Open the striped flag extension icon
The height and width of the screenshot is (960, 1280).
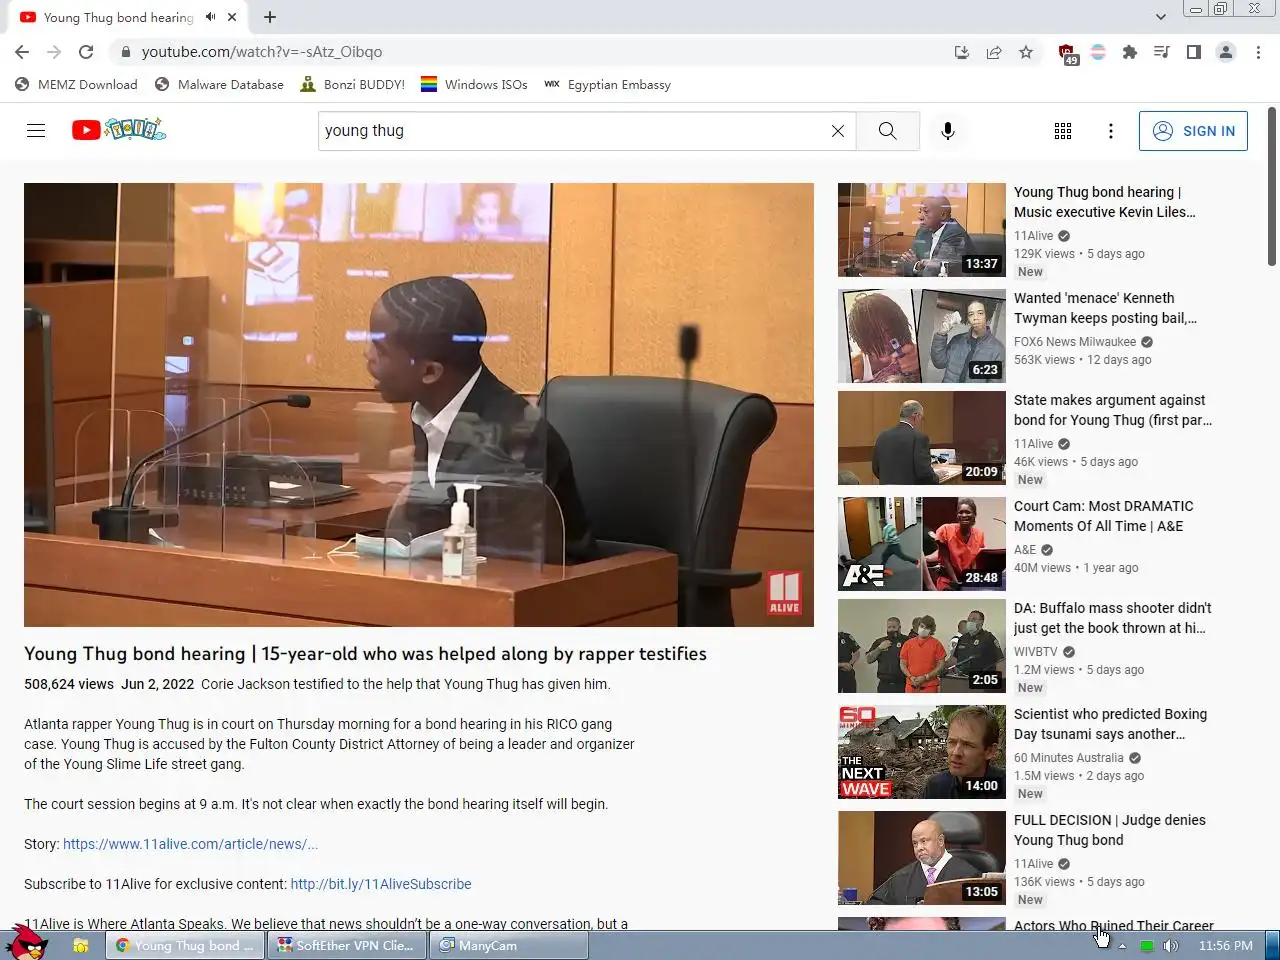point(1098,52)
